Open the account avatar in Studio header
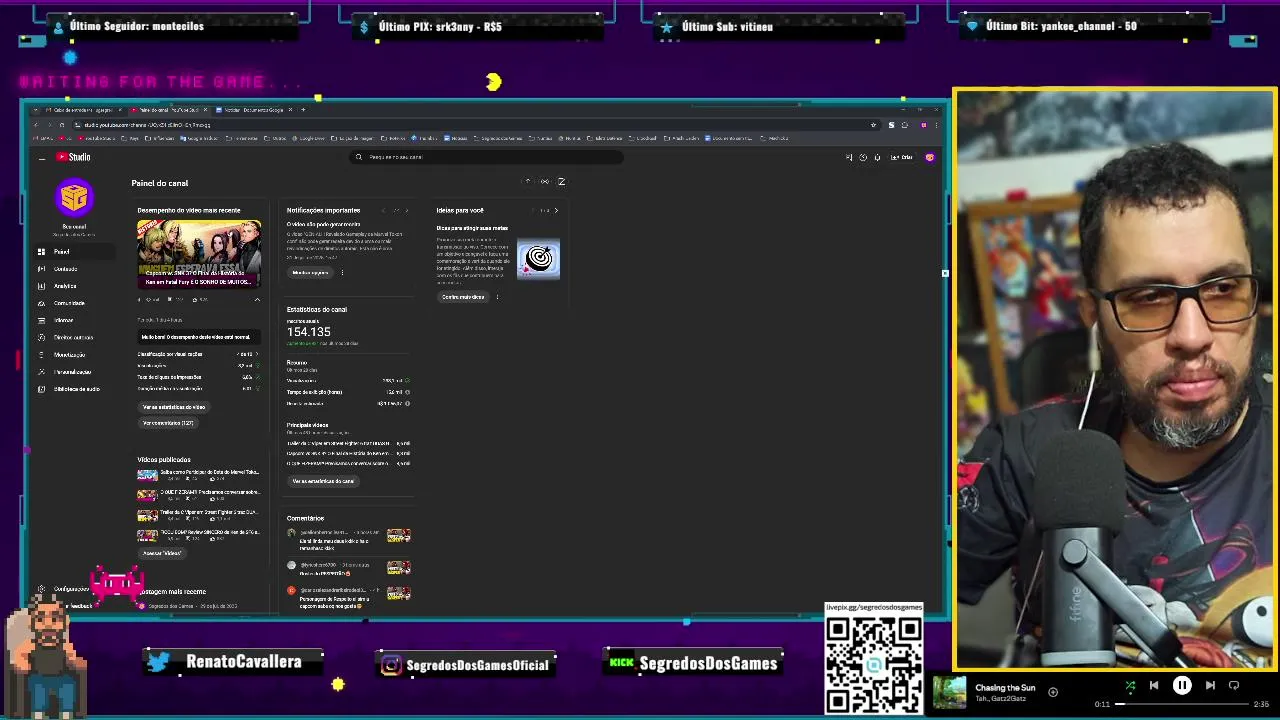Viewport: 1280px width, 720px height. pos(930,157)
